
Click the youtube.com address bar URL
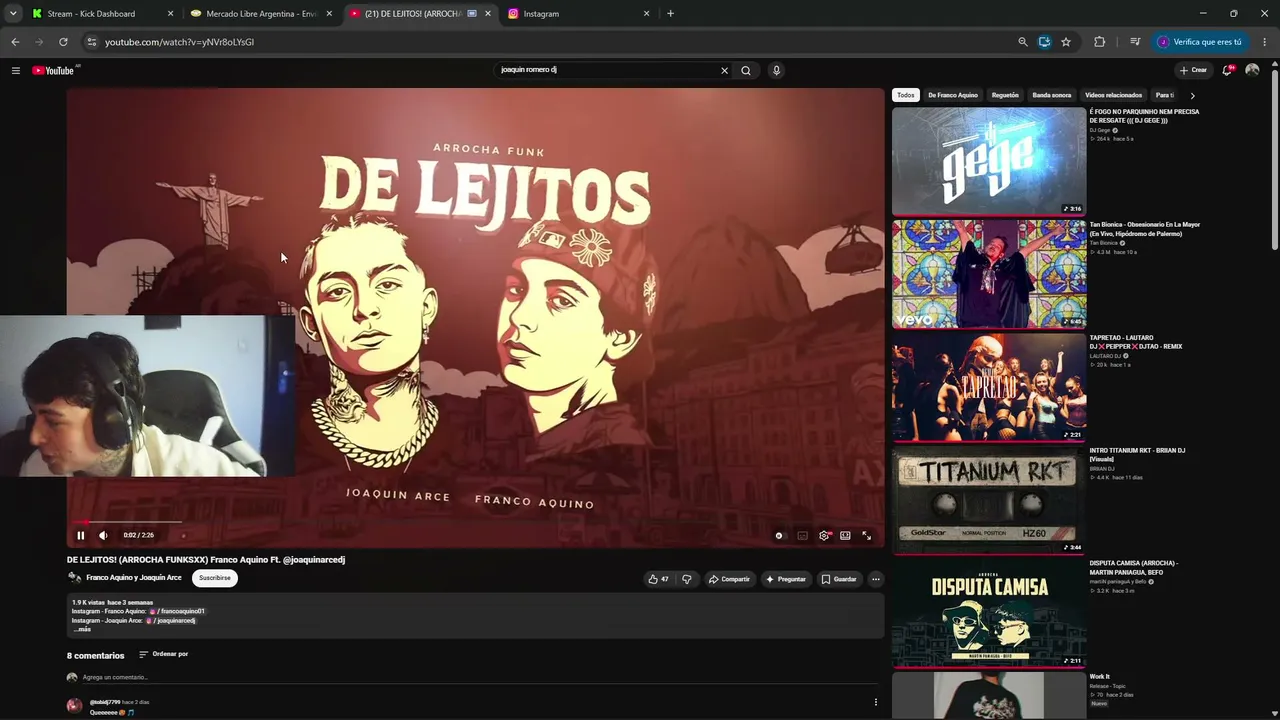(x=180, y=42)
